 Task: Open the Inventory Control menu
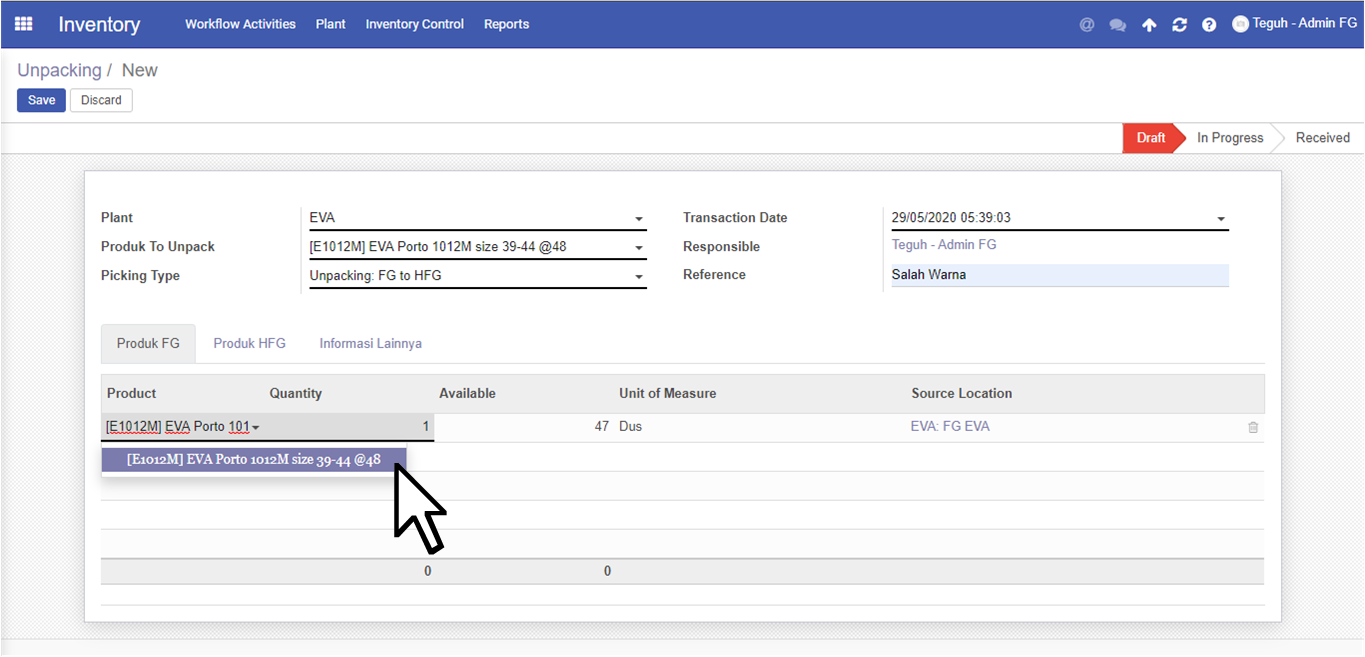tap(414, 24)
